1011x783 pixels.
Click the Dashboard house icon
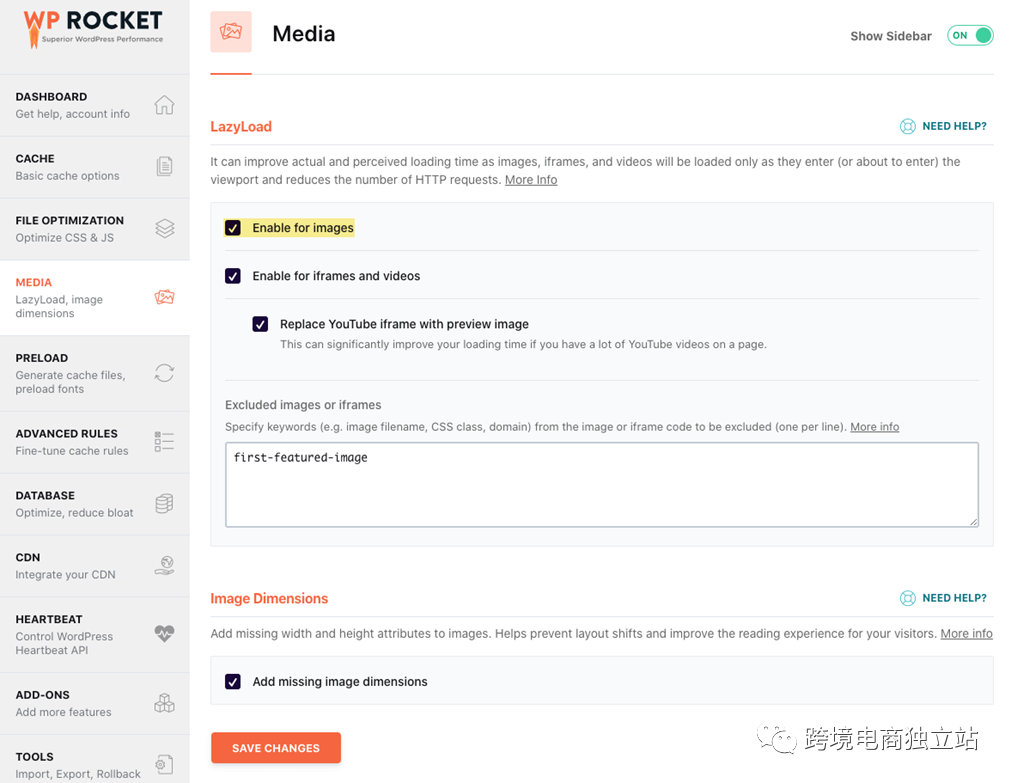point(164,104)
